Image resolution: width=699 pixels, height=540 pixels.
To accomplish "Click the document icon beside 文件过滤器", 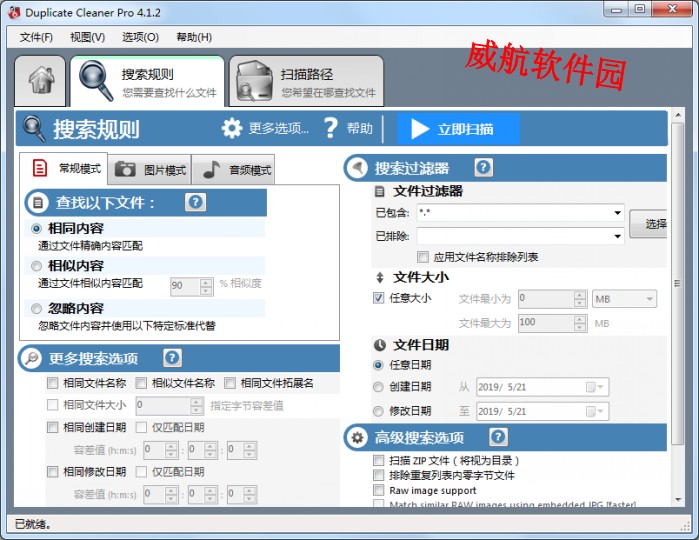I will 379,192.
